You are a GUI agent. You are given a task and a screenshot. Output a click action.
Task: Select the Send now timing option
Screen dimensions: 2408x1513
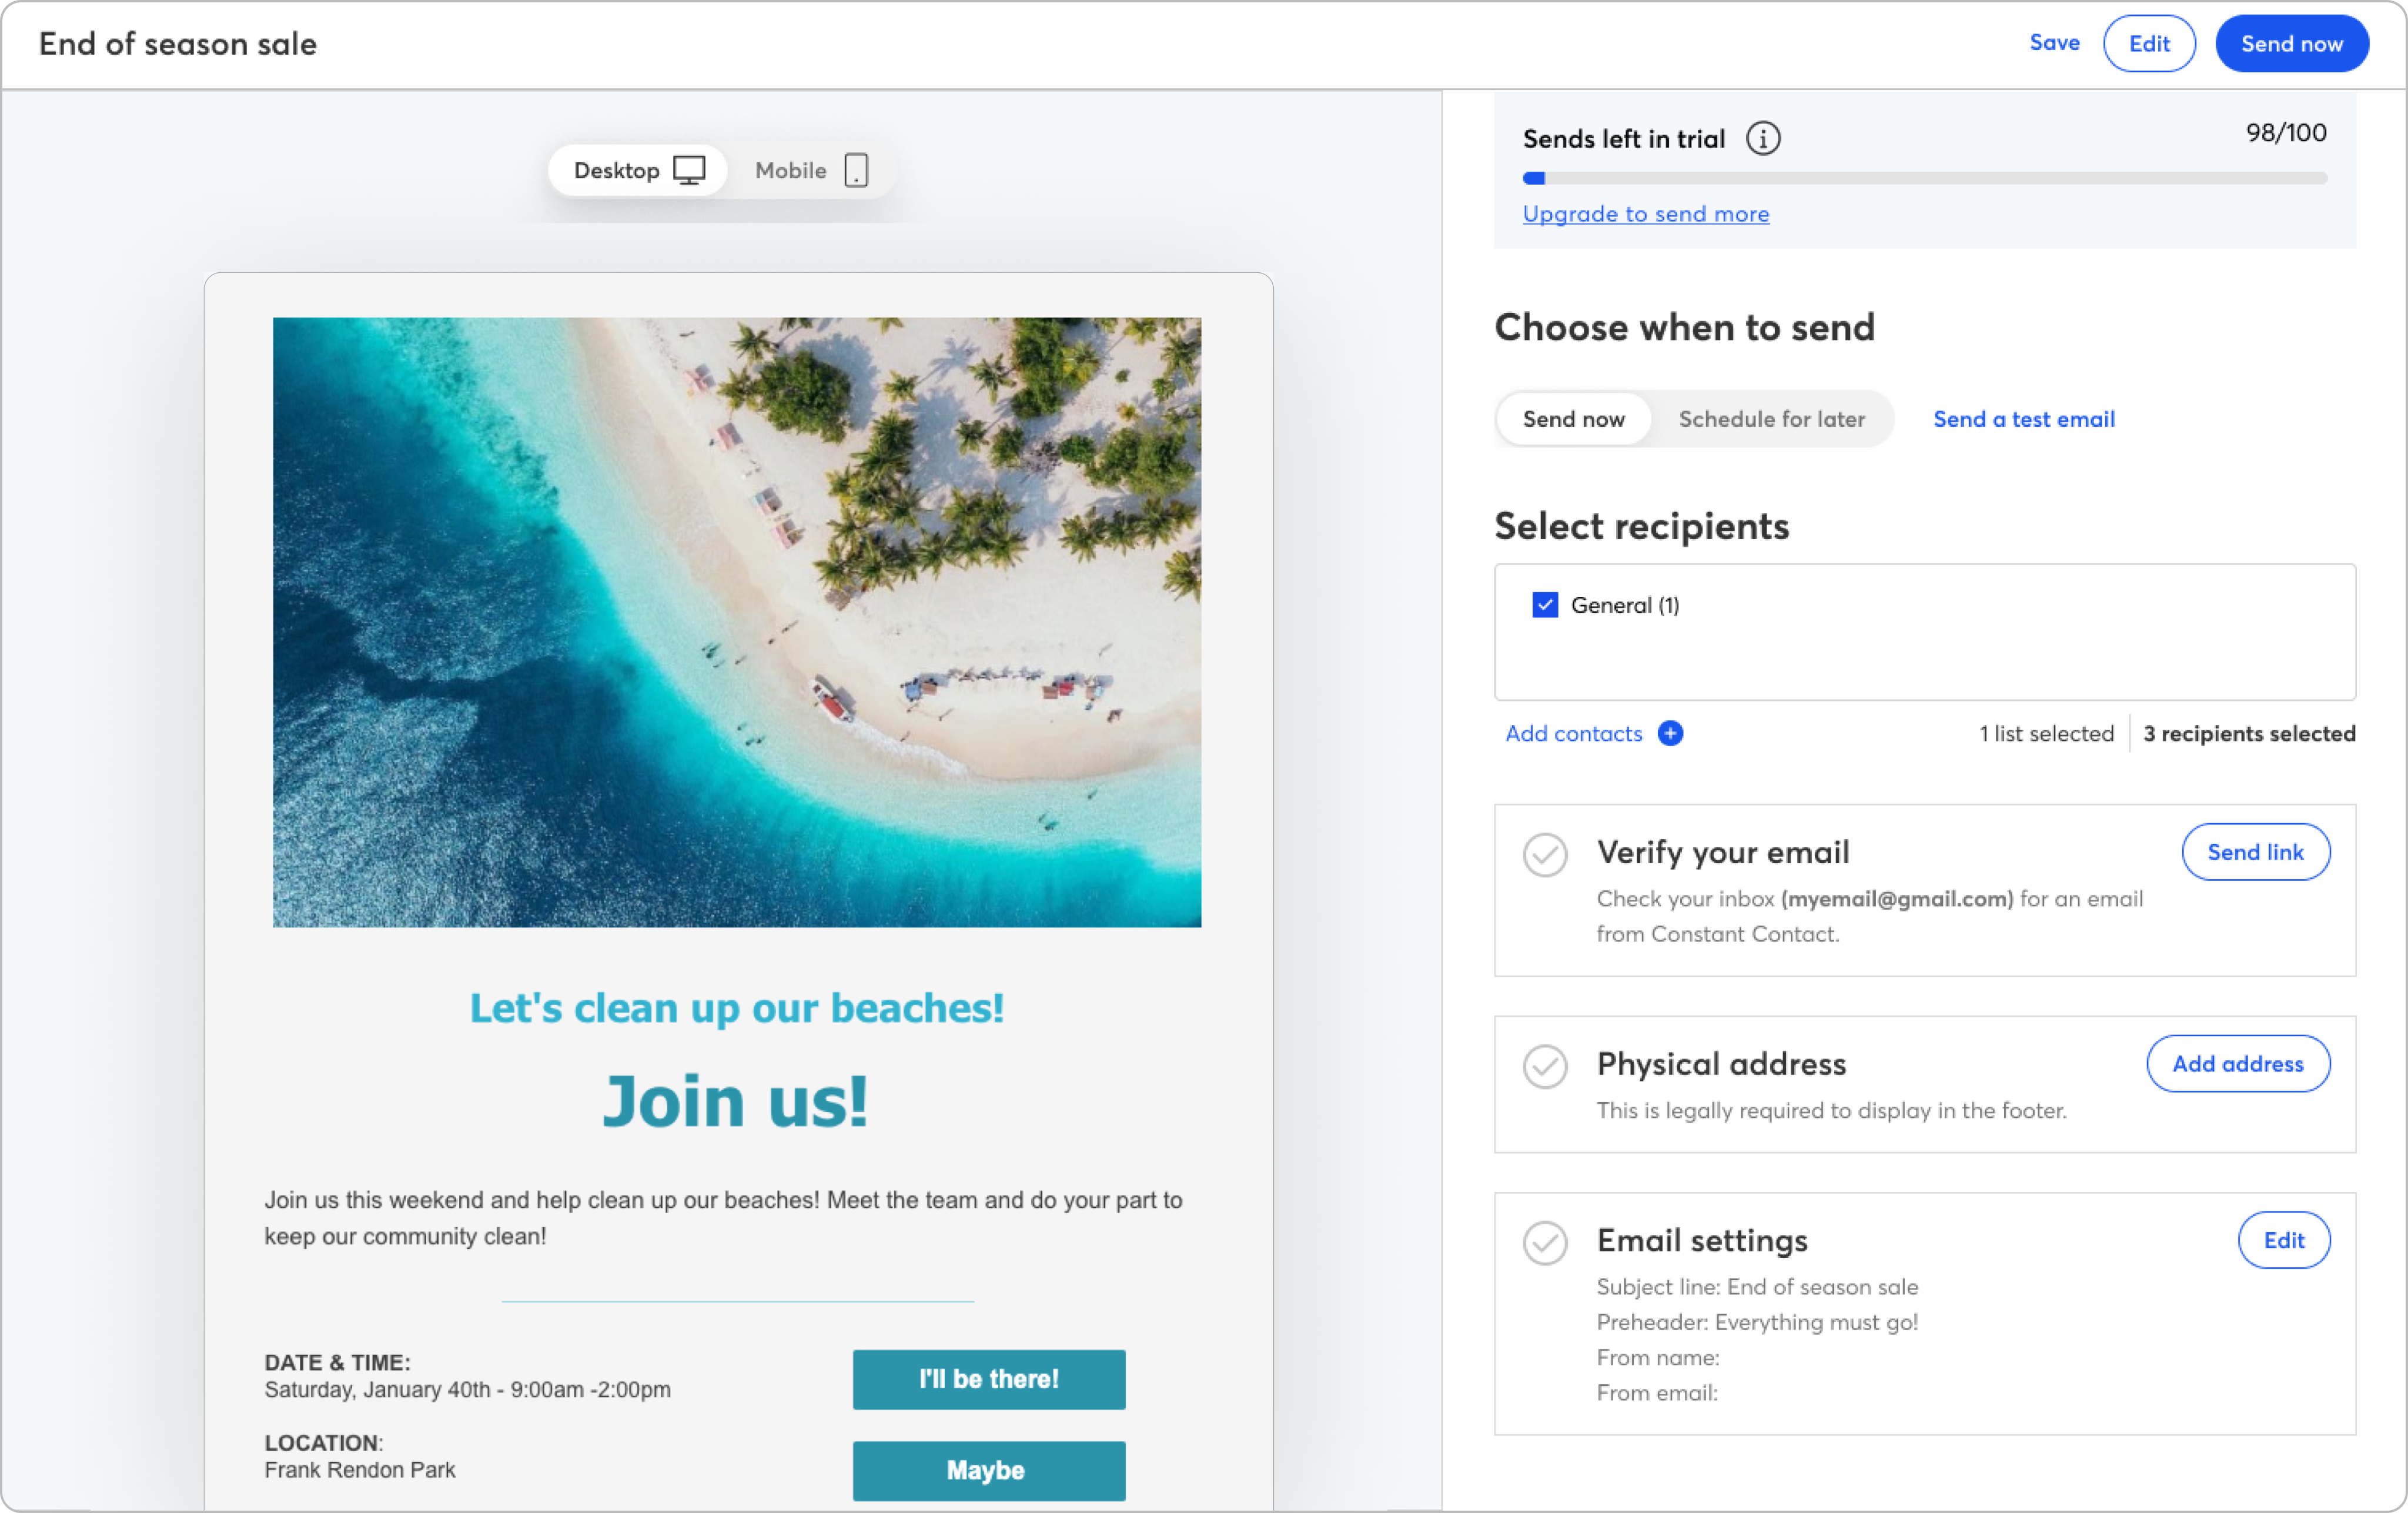point(1573,419)
